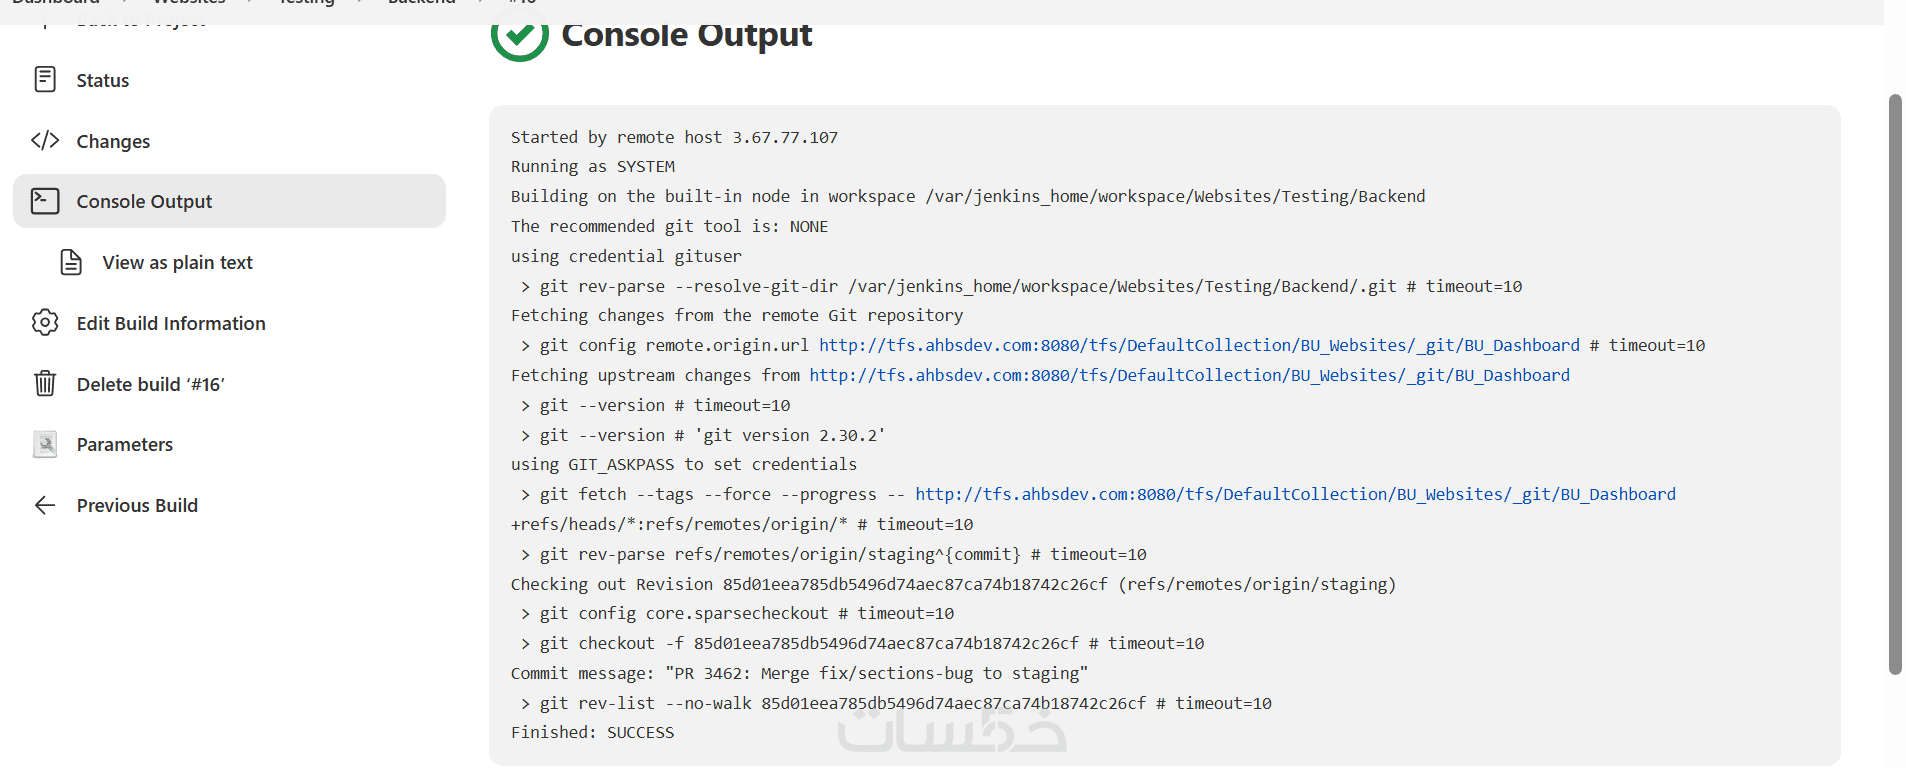
Task: Open repository URL in git fetch line
Action: [1295, 494]
